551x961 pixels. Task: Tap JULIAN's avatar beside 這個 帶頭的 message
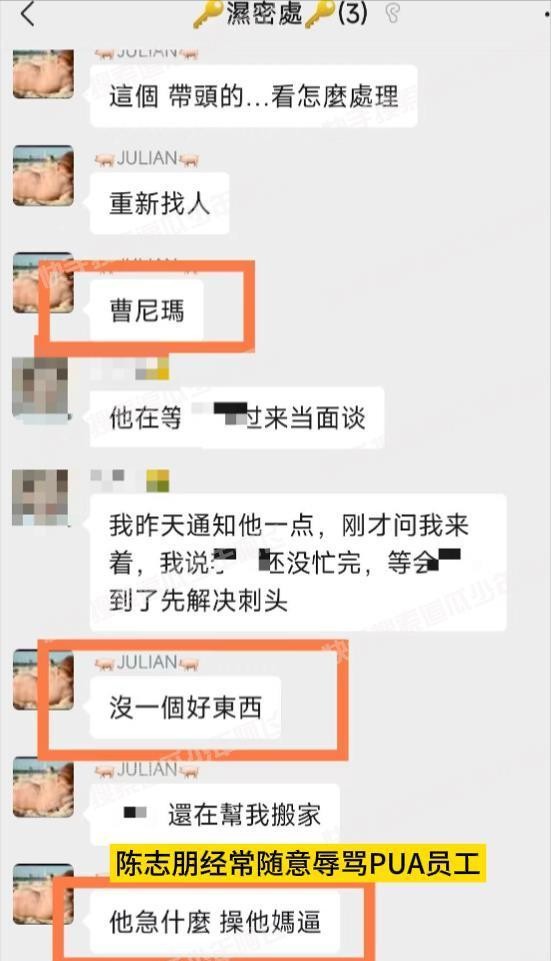44,74
